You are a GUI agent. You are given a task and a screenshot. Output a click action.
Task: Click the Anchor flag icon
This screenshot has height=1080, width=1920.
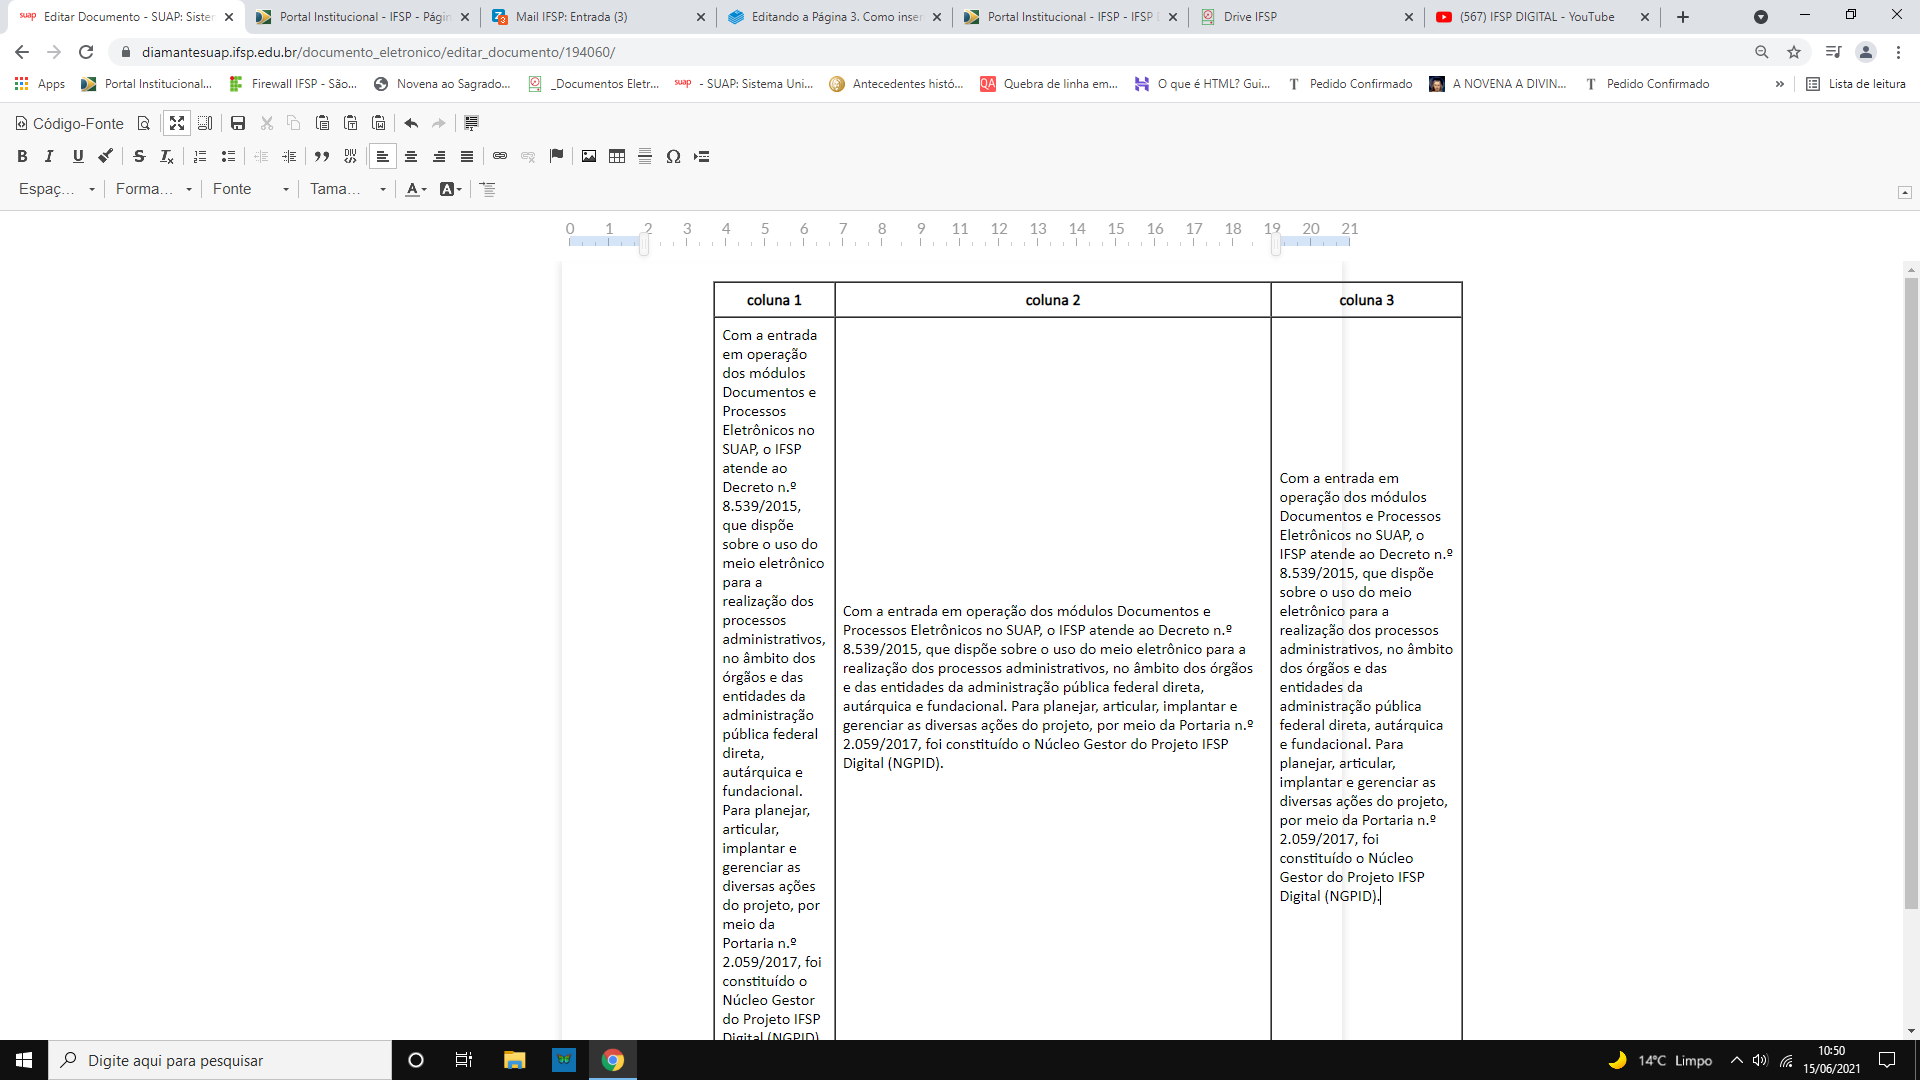pyautogui.click(x=557, y=156)
